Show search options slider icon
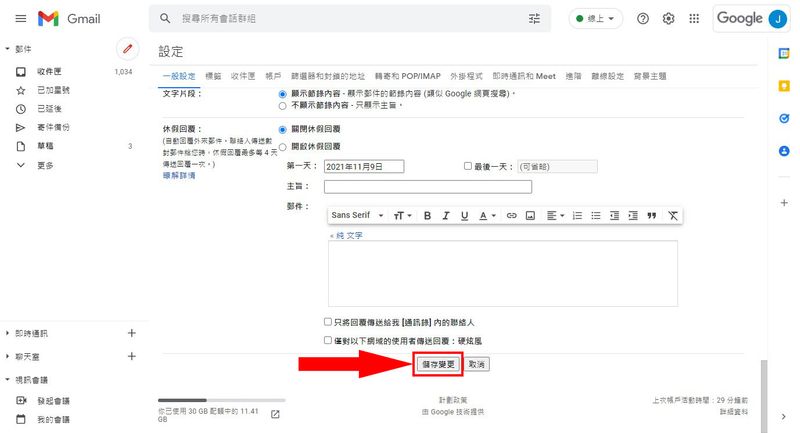 (x=534, y=18)
